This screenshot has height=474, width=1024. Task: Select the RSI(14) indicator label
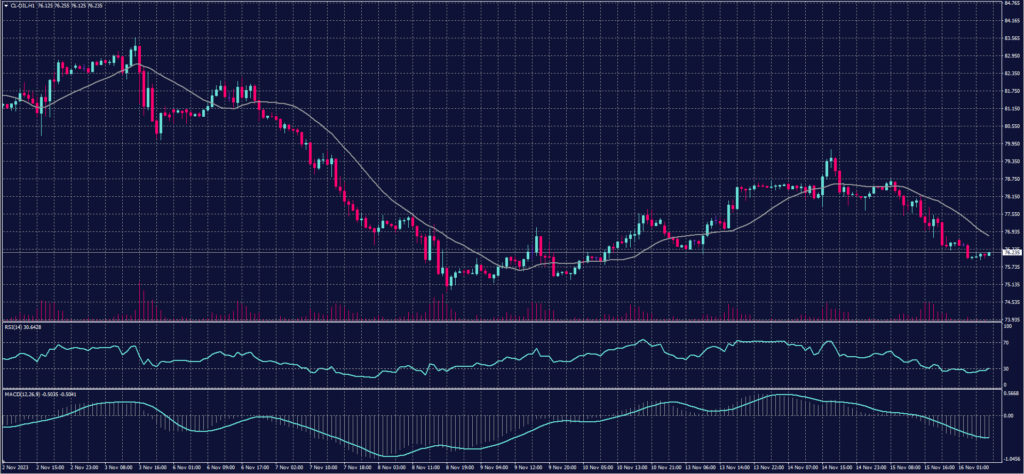12,325
